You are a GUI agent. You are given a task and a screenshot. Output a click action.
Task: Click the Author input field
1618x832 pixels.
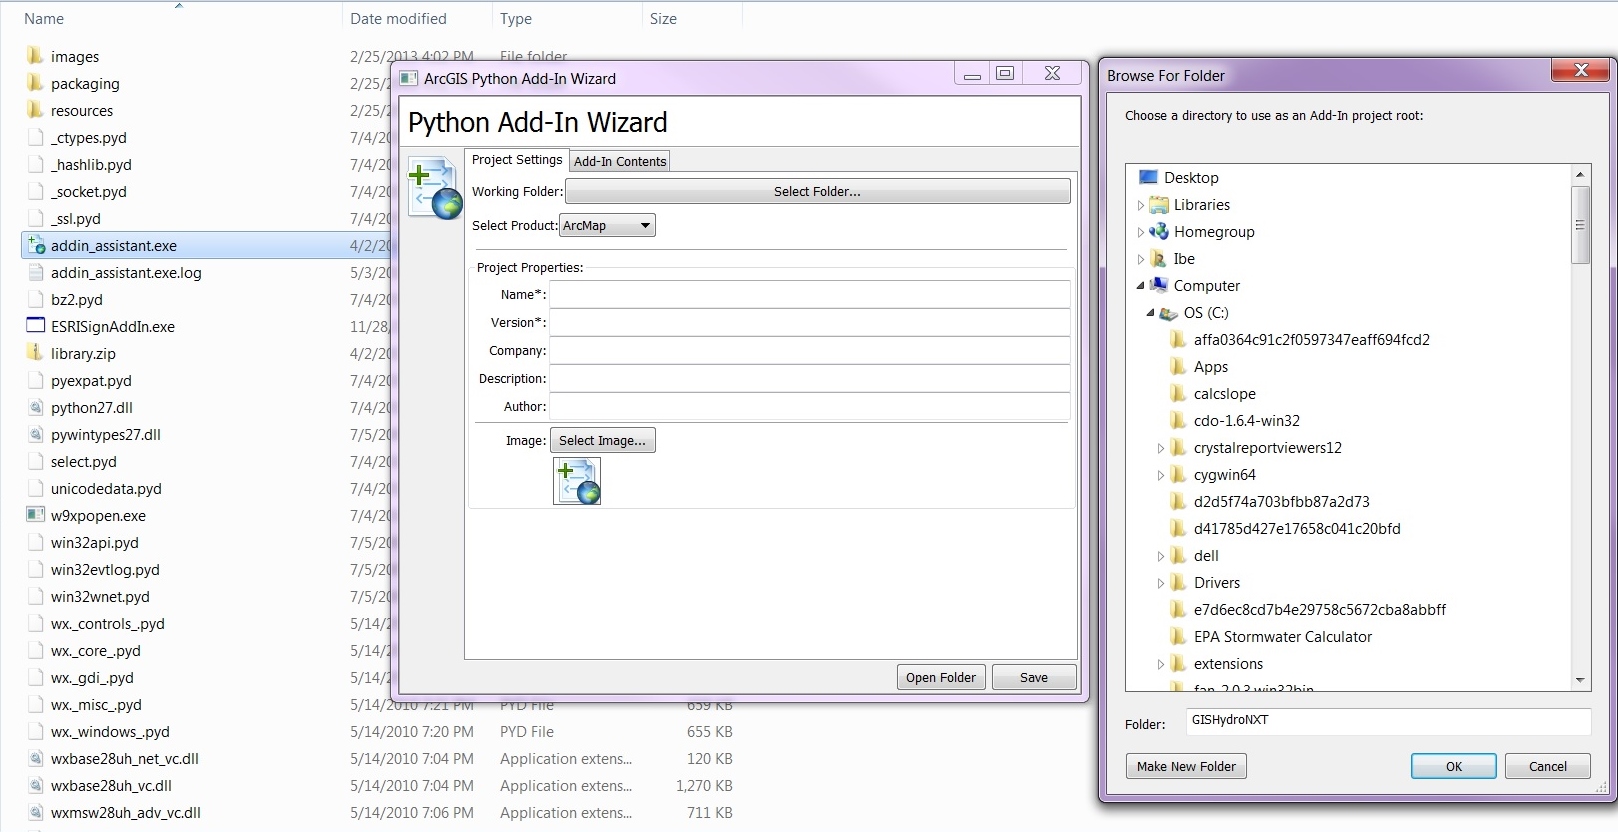809,406
